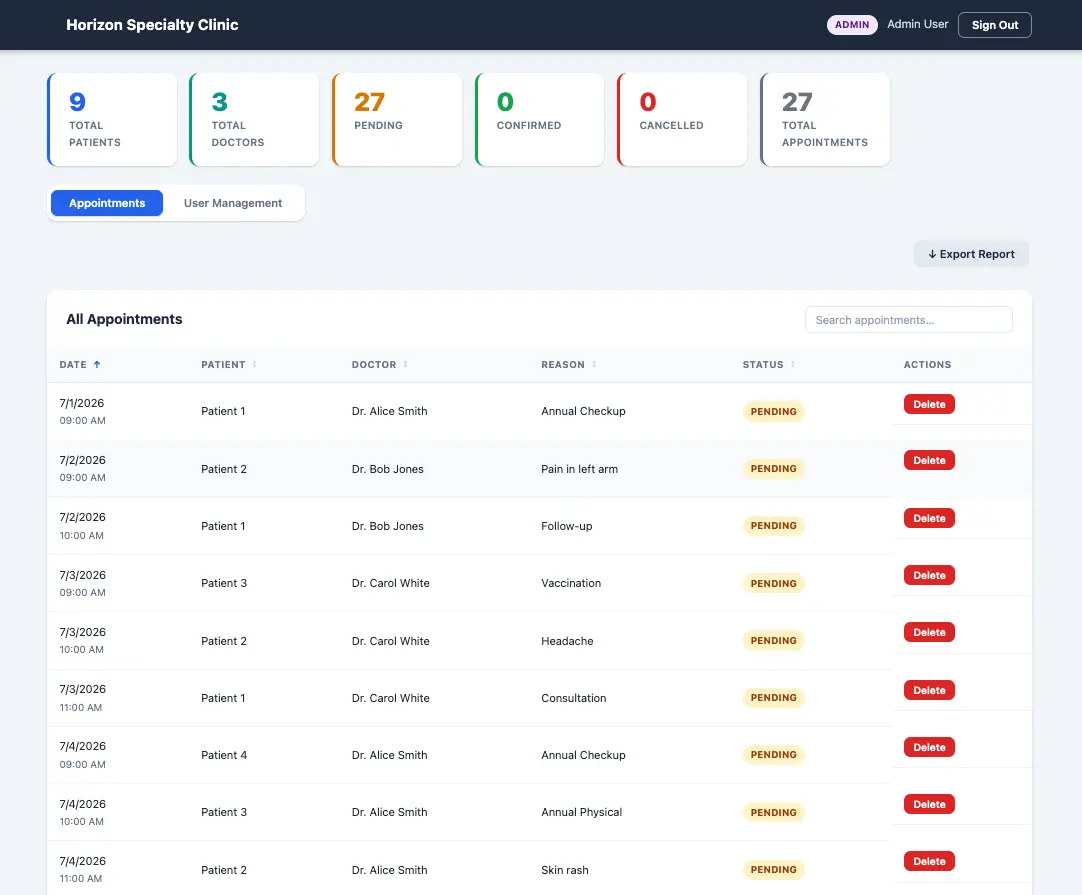1082x895 pixels.
Task: Sort by the Patient column icon
Action: point(255,364)
